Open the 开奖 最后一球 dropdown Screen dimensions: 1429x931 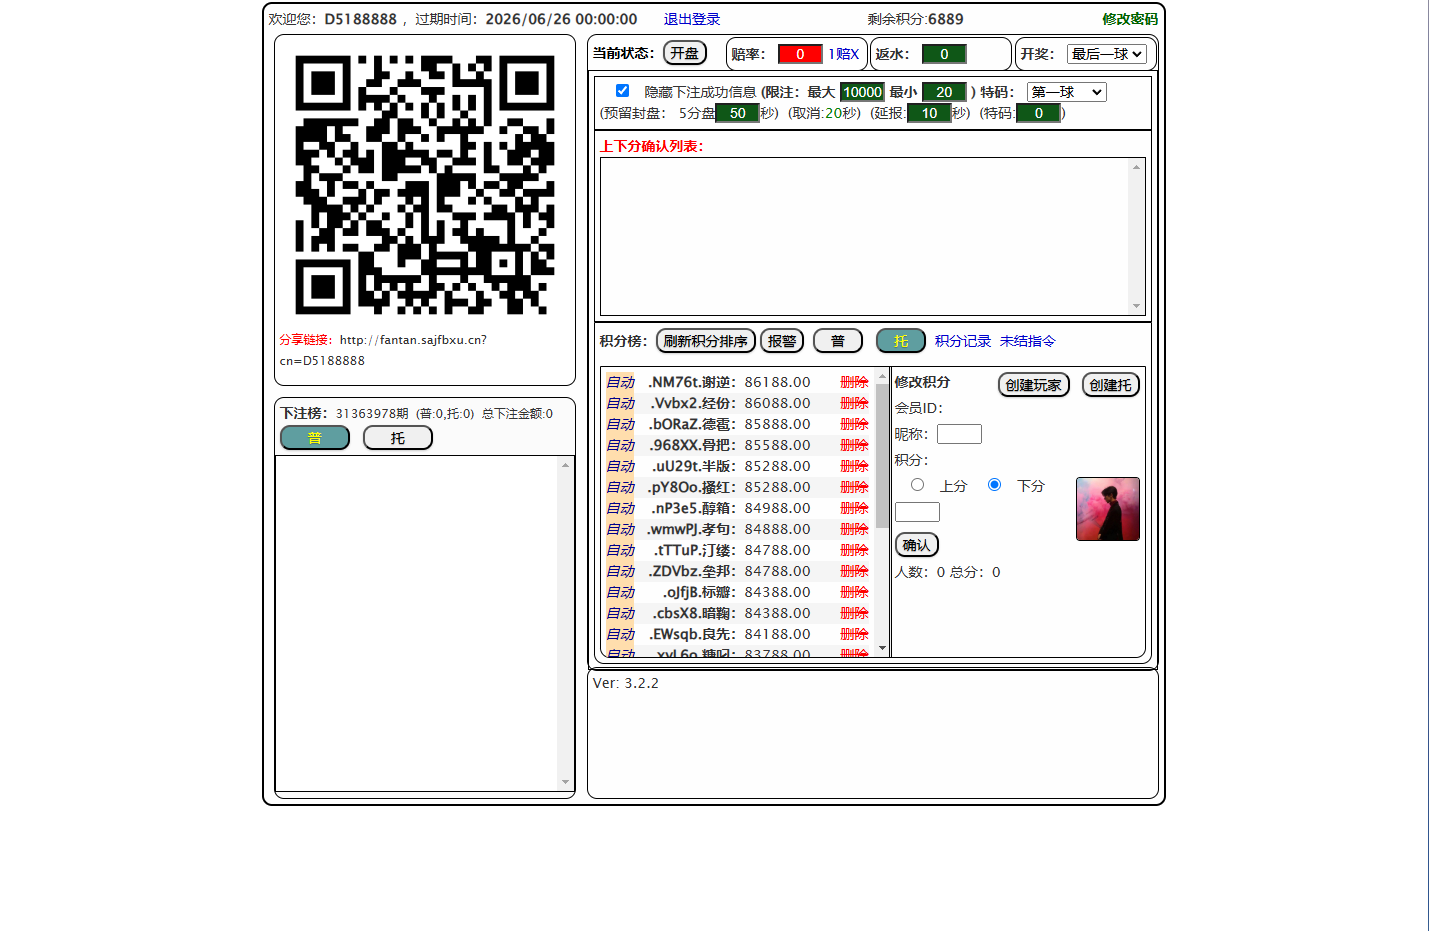click(1106, 54)
